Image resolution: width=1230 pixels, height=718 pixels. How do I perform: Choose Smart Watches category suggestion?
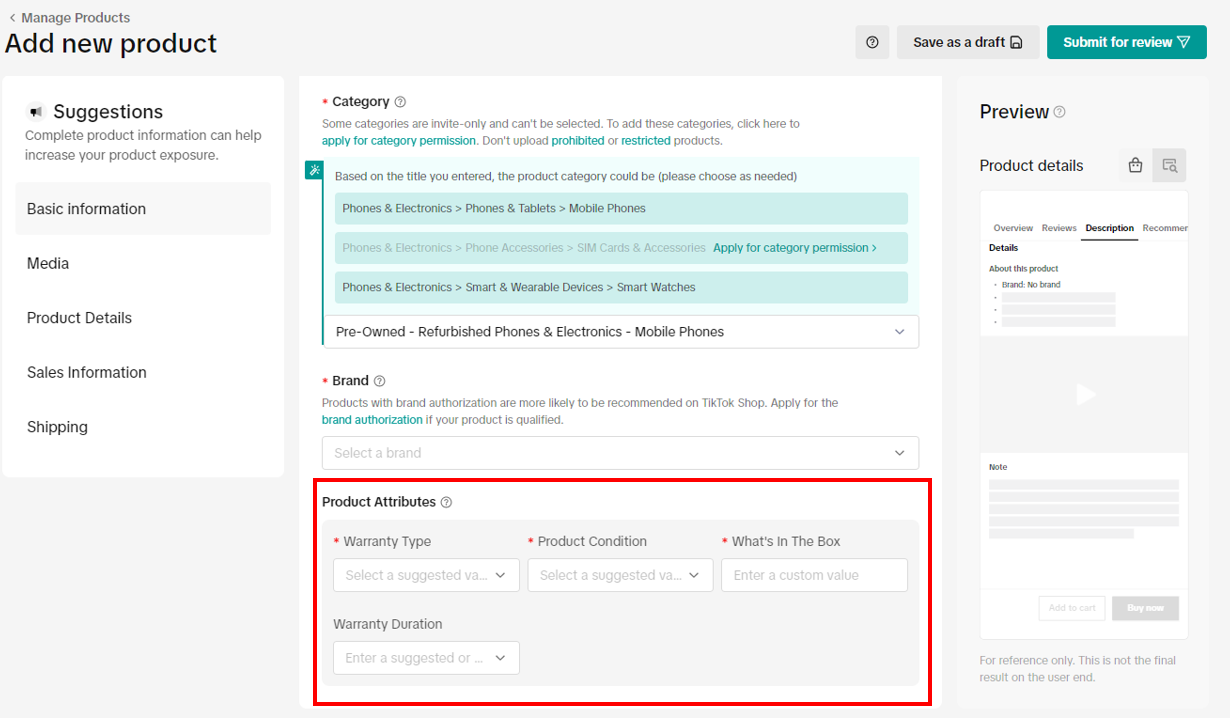tap(621, 287)
